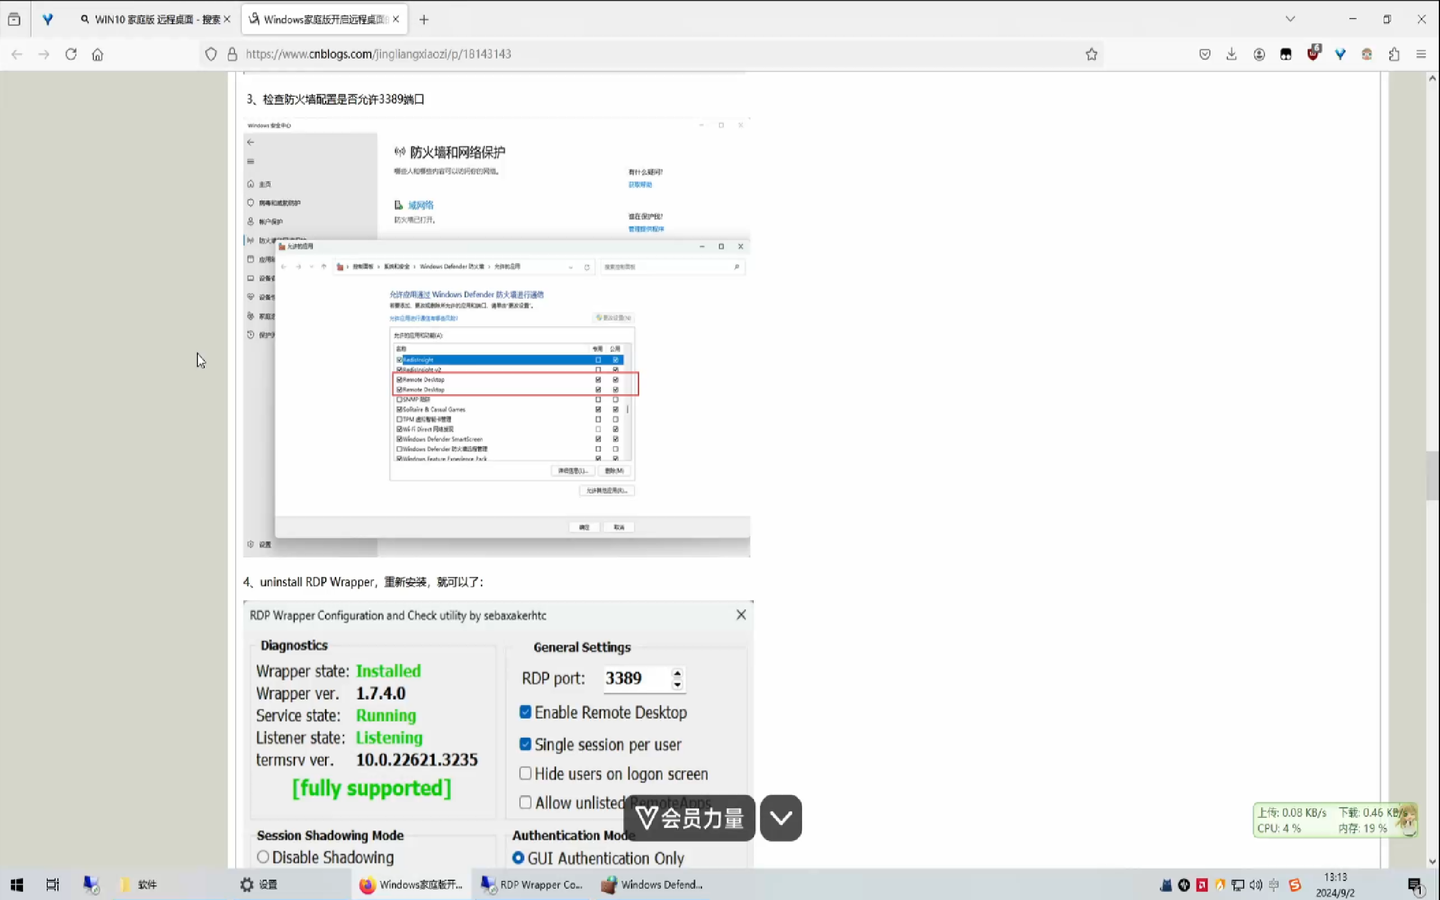Go back one page

pyautogui.click(x=17, y=54)
